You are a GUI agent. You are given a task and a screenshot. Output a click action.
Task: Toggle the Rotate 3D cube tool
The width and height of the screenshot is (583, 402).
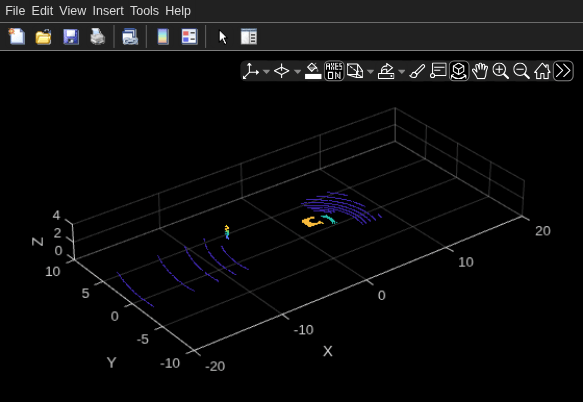(x=459, y=71)
